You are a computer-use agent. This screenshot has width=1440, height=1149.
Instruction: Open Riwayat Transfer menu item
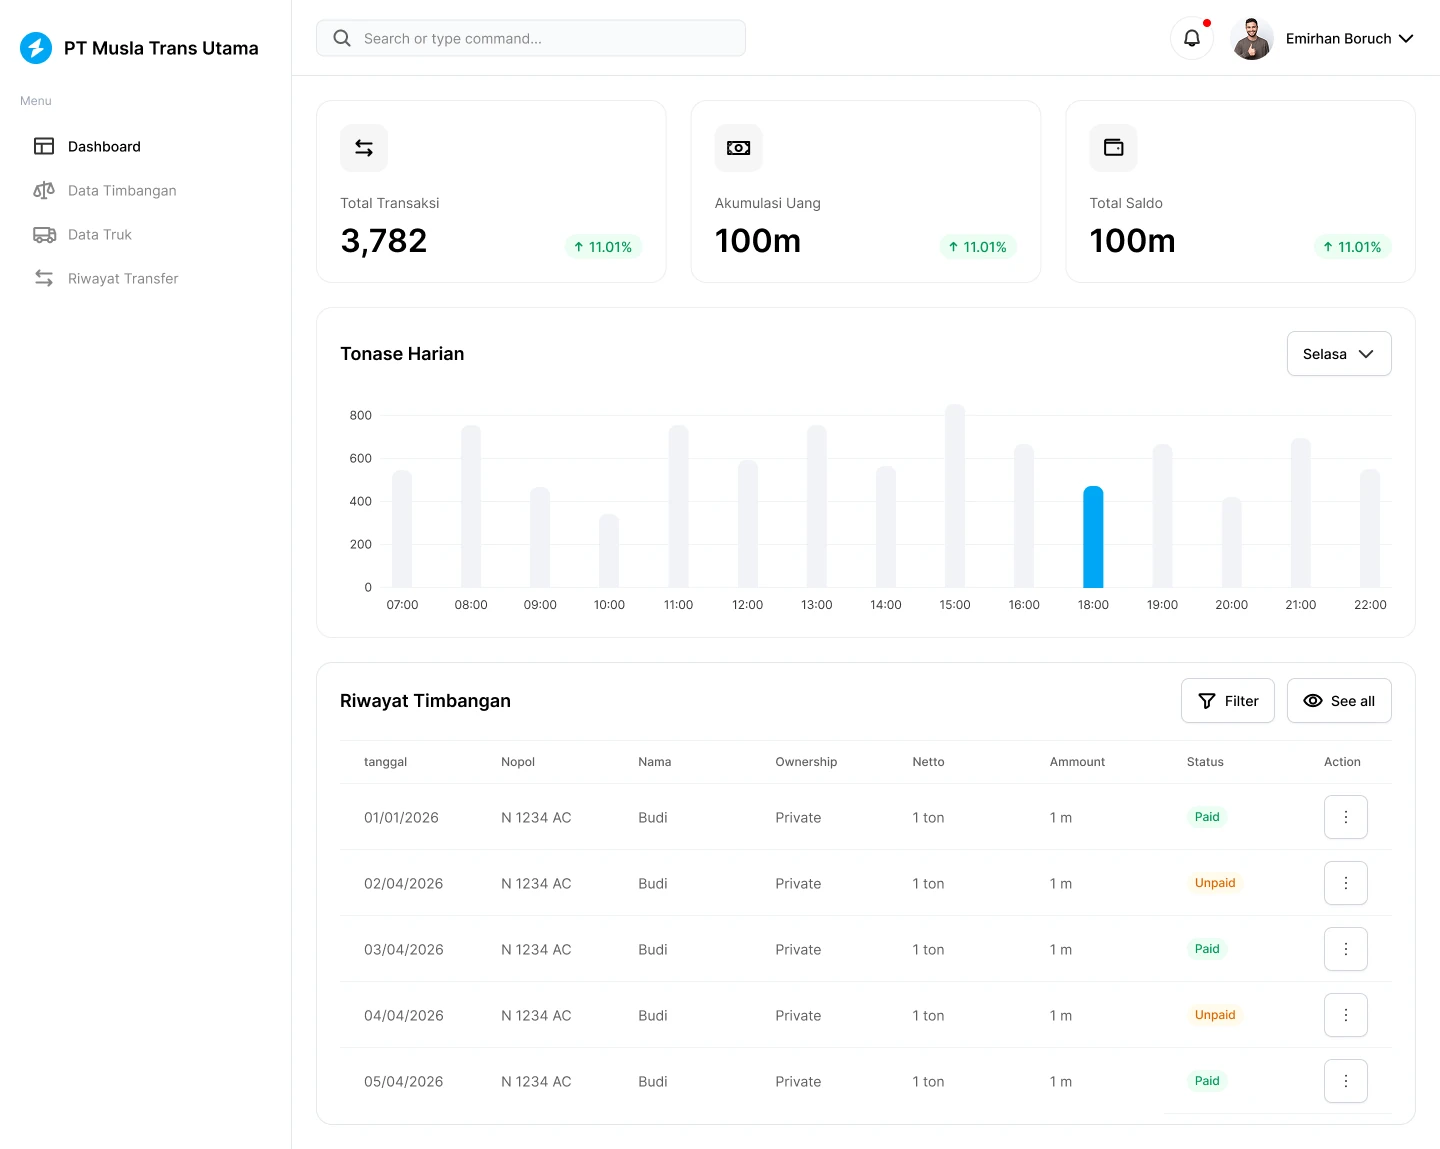coord(123,278)
